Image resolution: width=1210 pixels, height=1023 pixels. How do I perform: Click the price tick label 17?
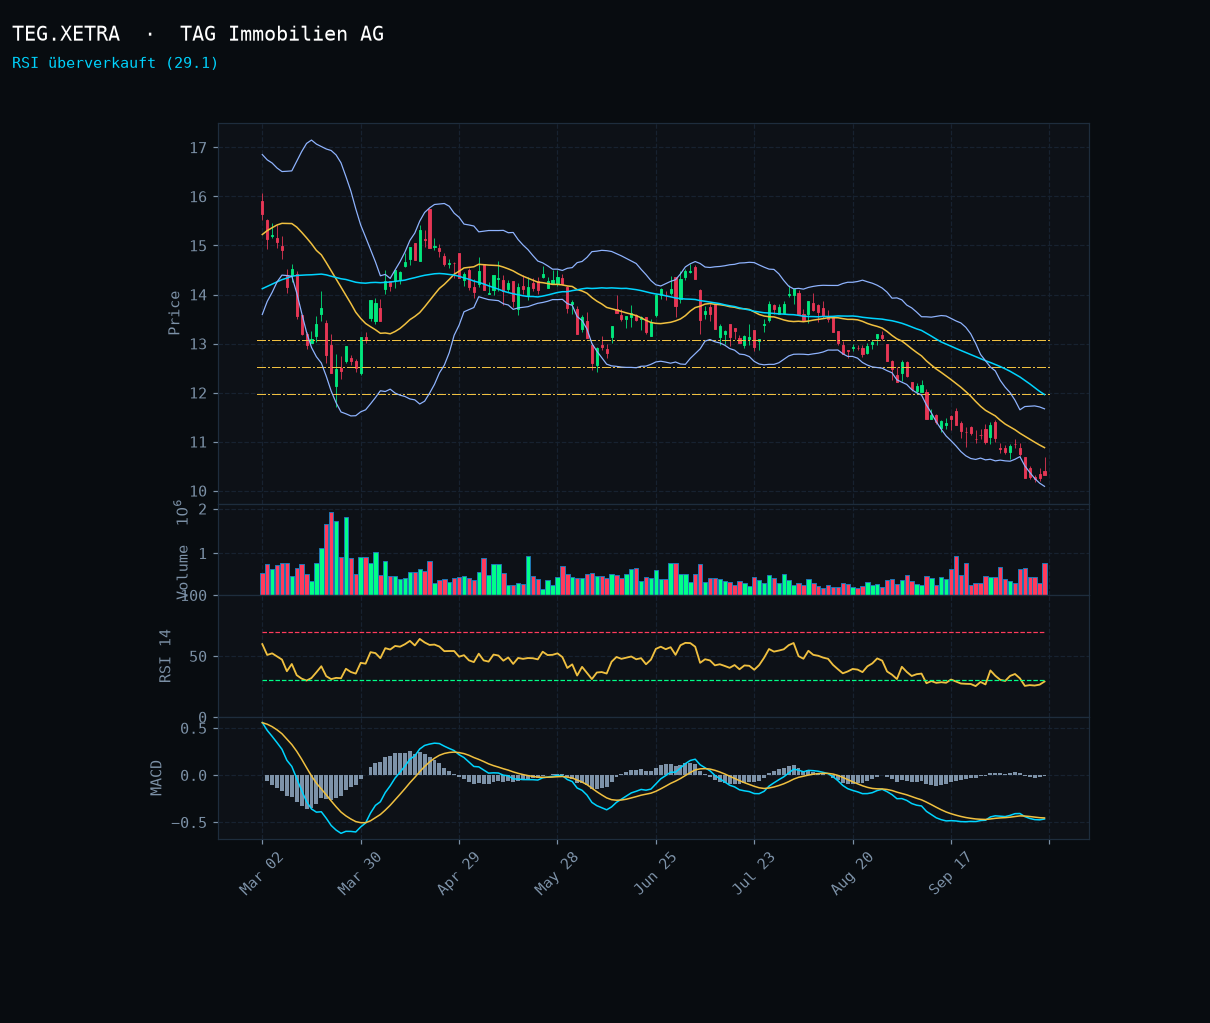coord(197,148)
